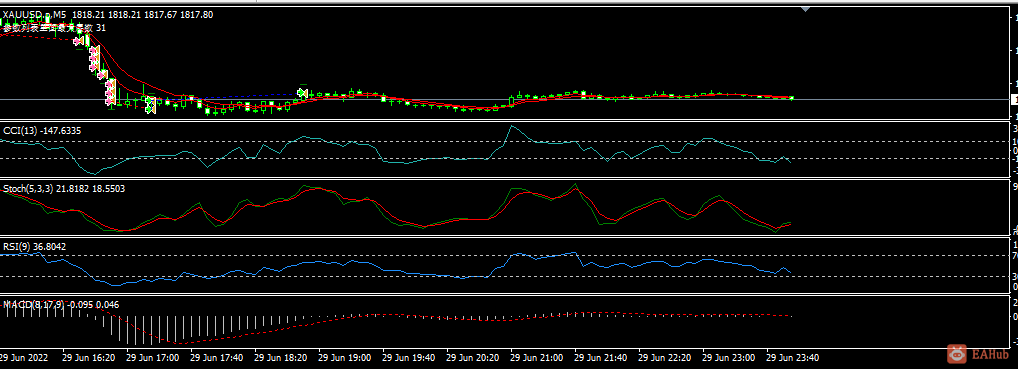Click the EAHub pig logo icon
The width and height of the screenshot is (1018, 369).
coord(956,354)
